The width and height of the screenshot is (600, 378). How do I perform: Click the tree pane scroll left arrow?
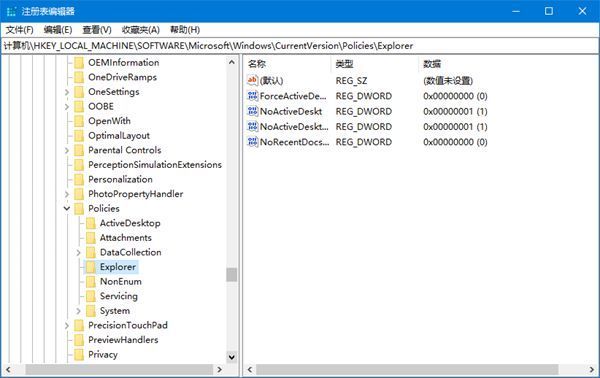(x=8, y=370)
